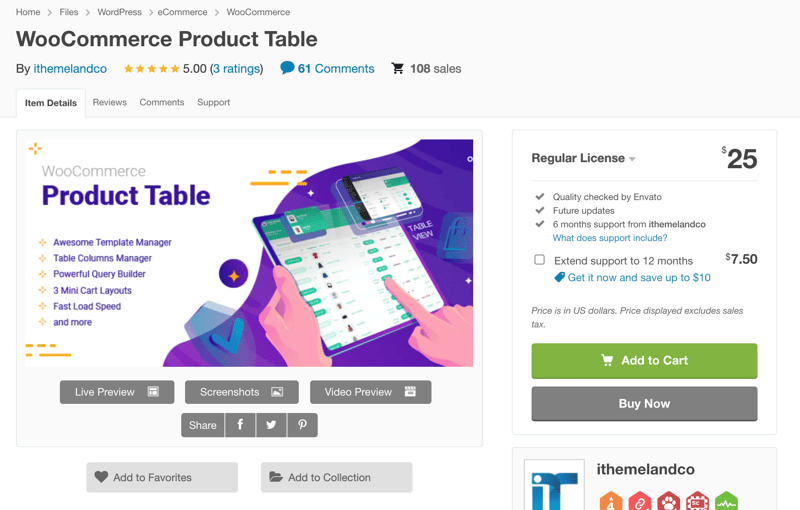Enable Extend support to 12 months checkbox
This screenshot has width=800, height=510.
(540, 260)
